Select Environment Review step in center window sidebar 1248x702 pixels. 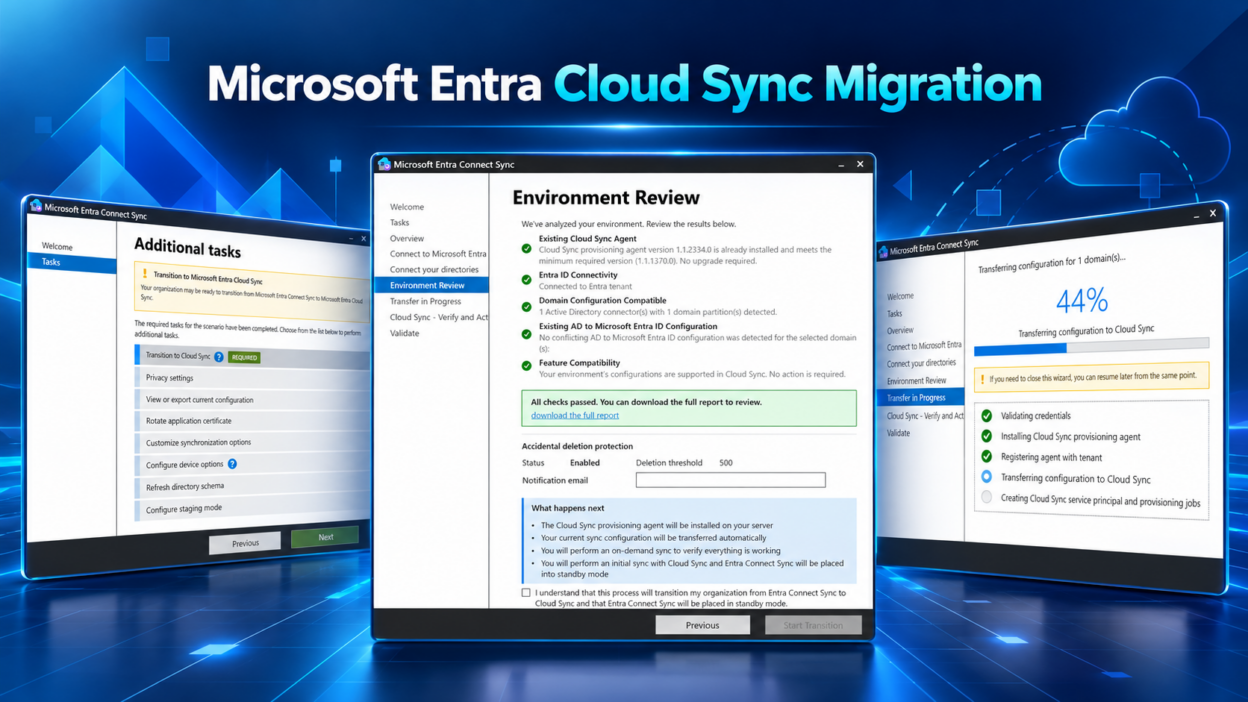click(431, 285)
